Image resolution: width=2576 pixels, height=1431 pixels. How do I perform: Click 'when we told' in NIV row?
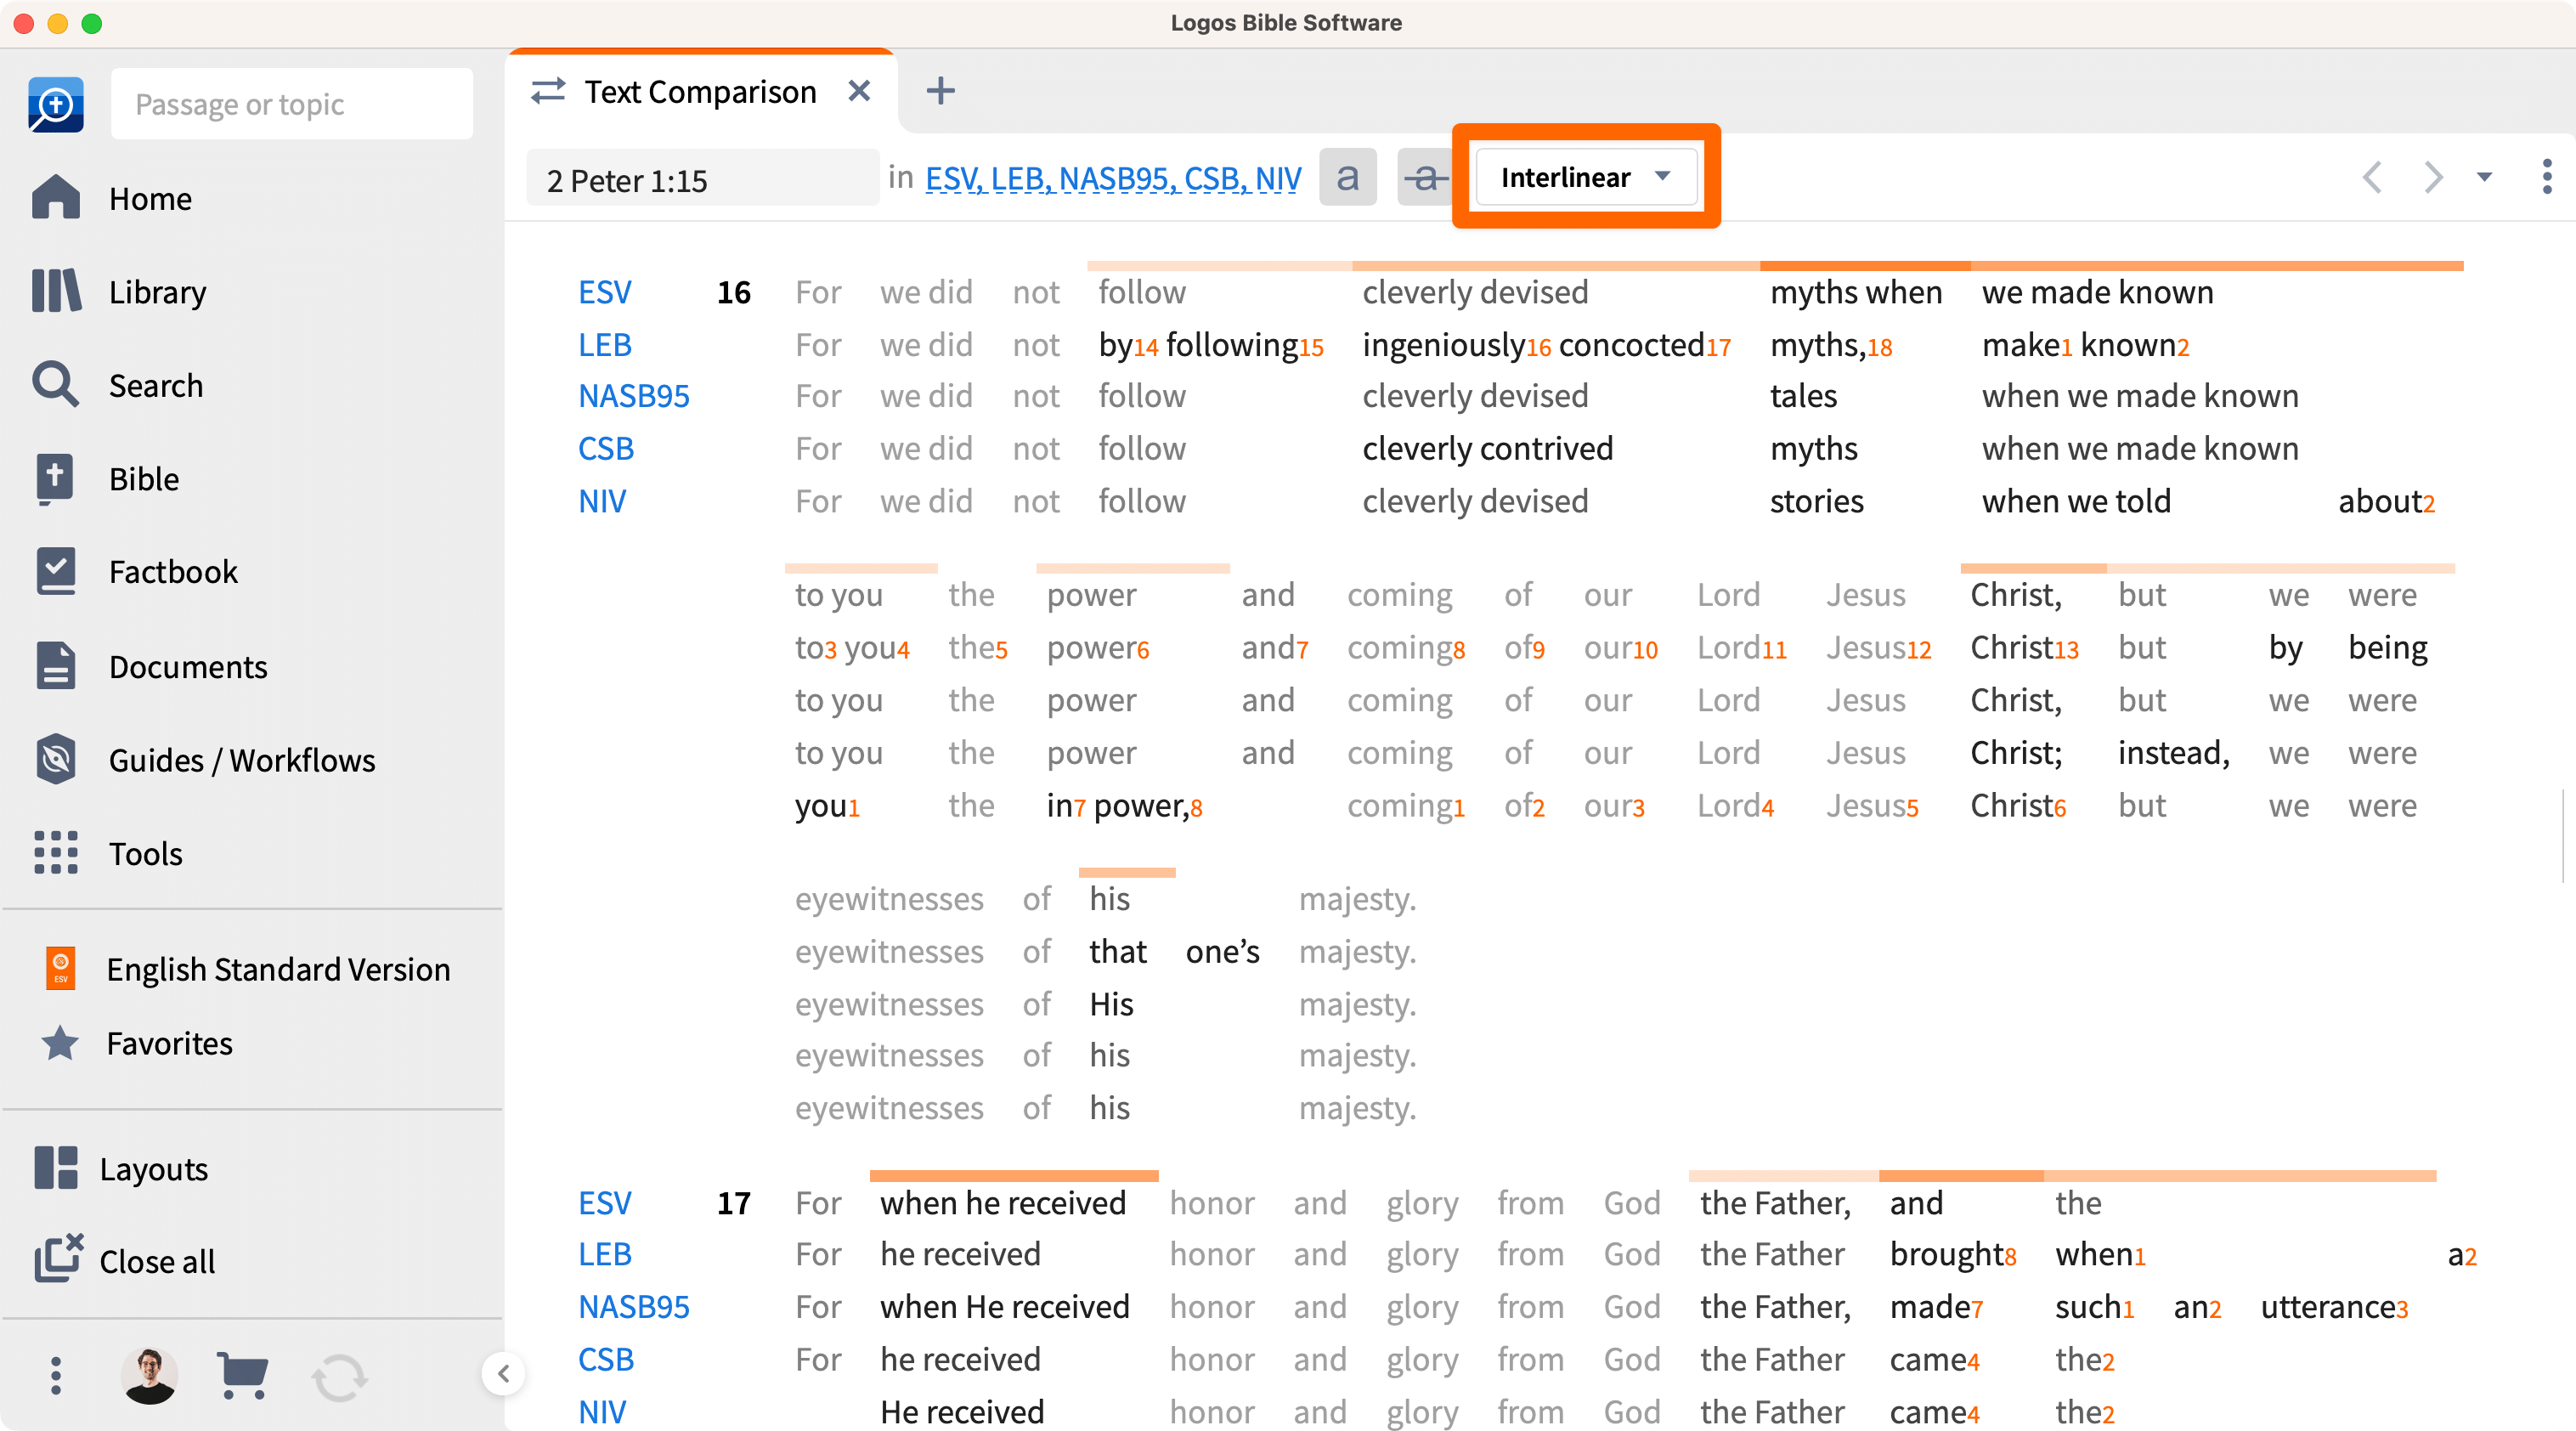[x=2076, y=501]
